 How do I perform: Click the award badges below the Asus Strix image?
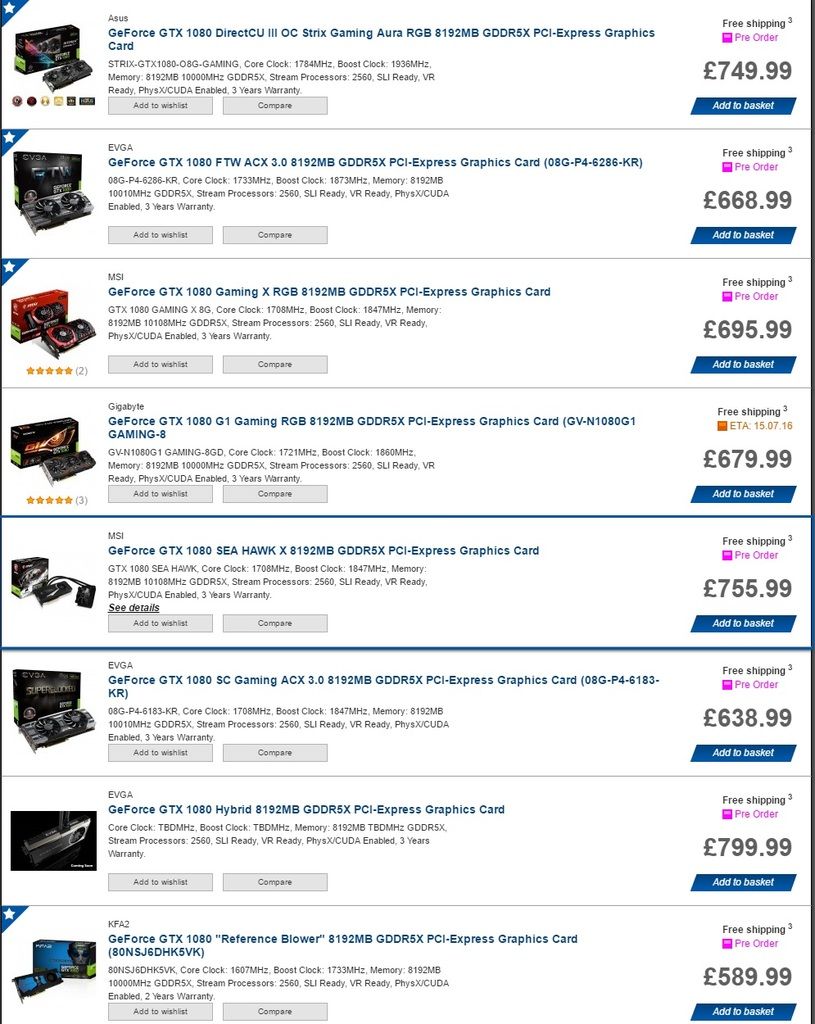54,101
